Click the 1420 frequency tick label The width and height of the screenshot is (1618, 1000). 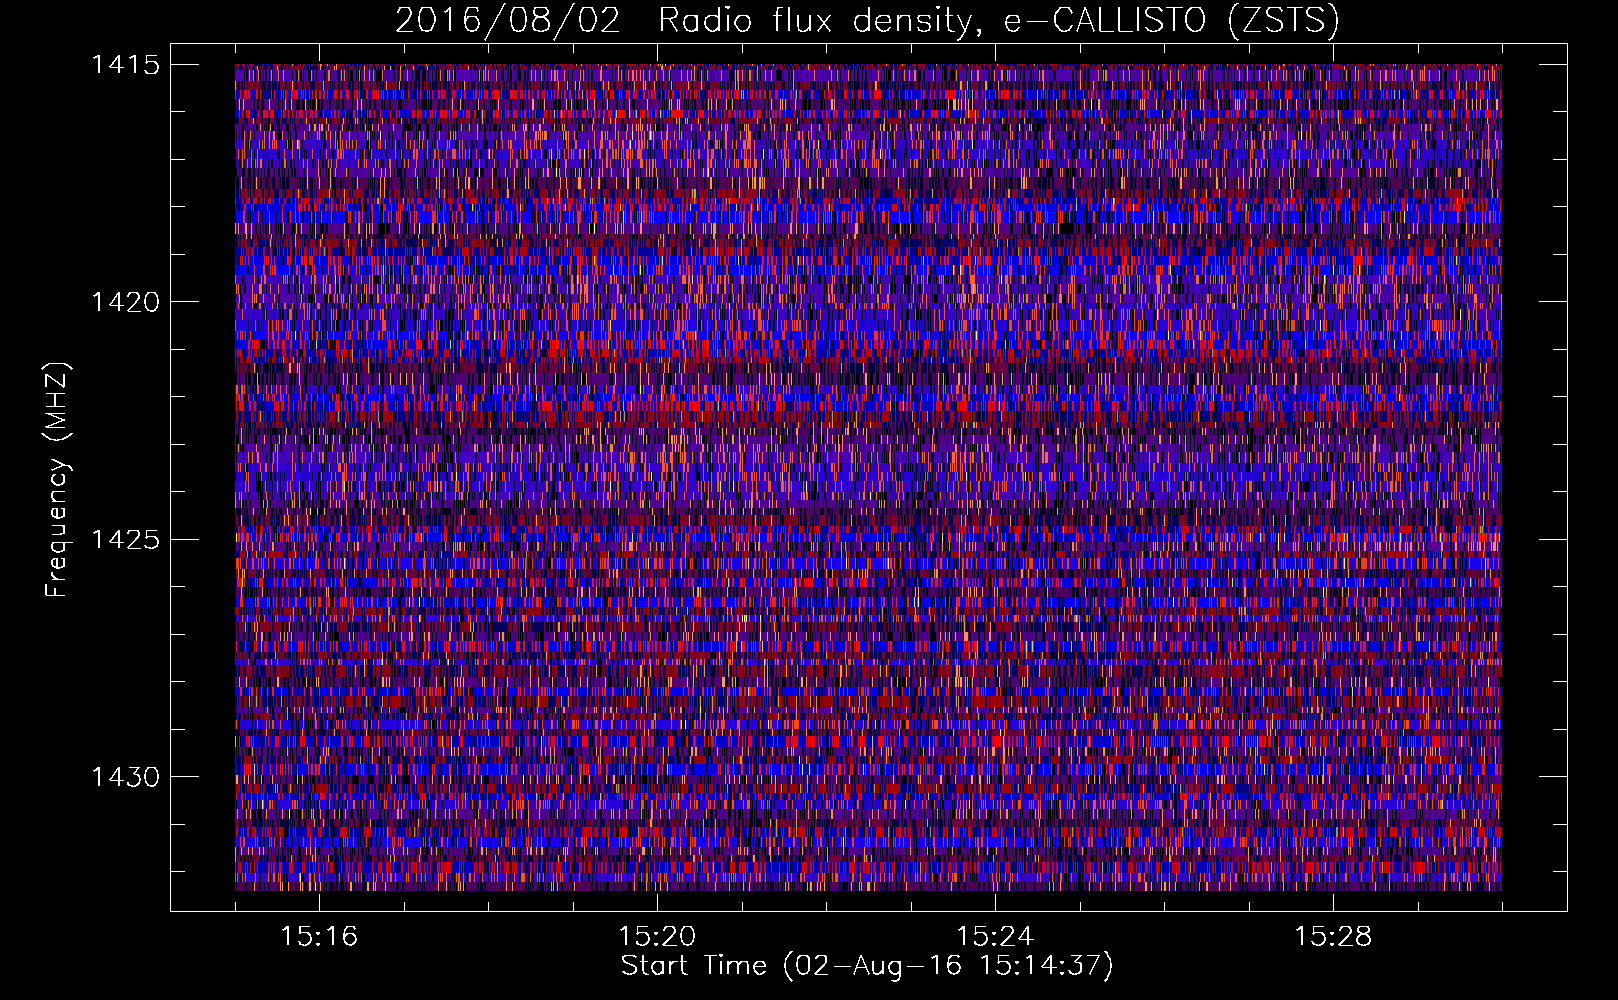click(125, 302)
